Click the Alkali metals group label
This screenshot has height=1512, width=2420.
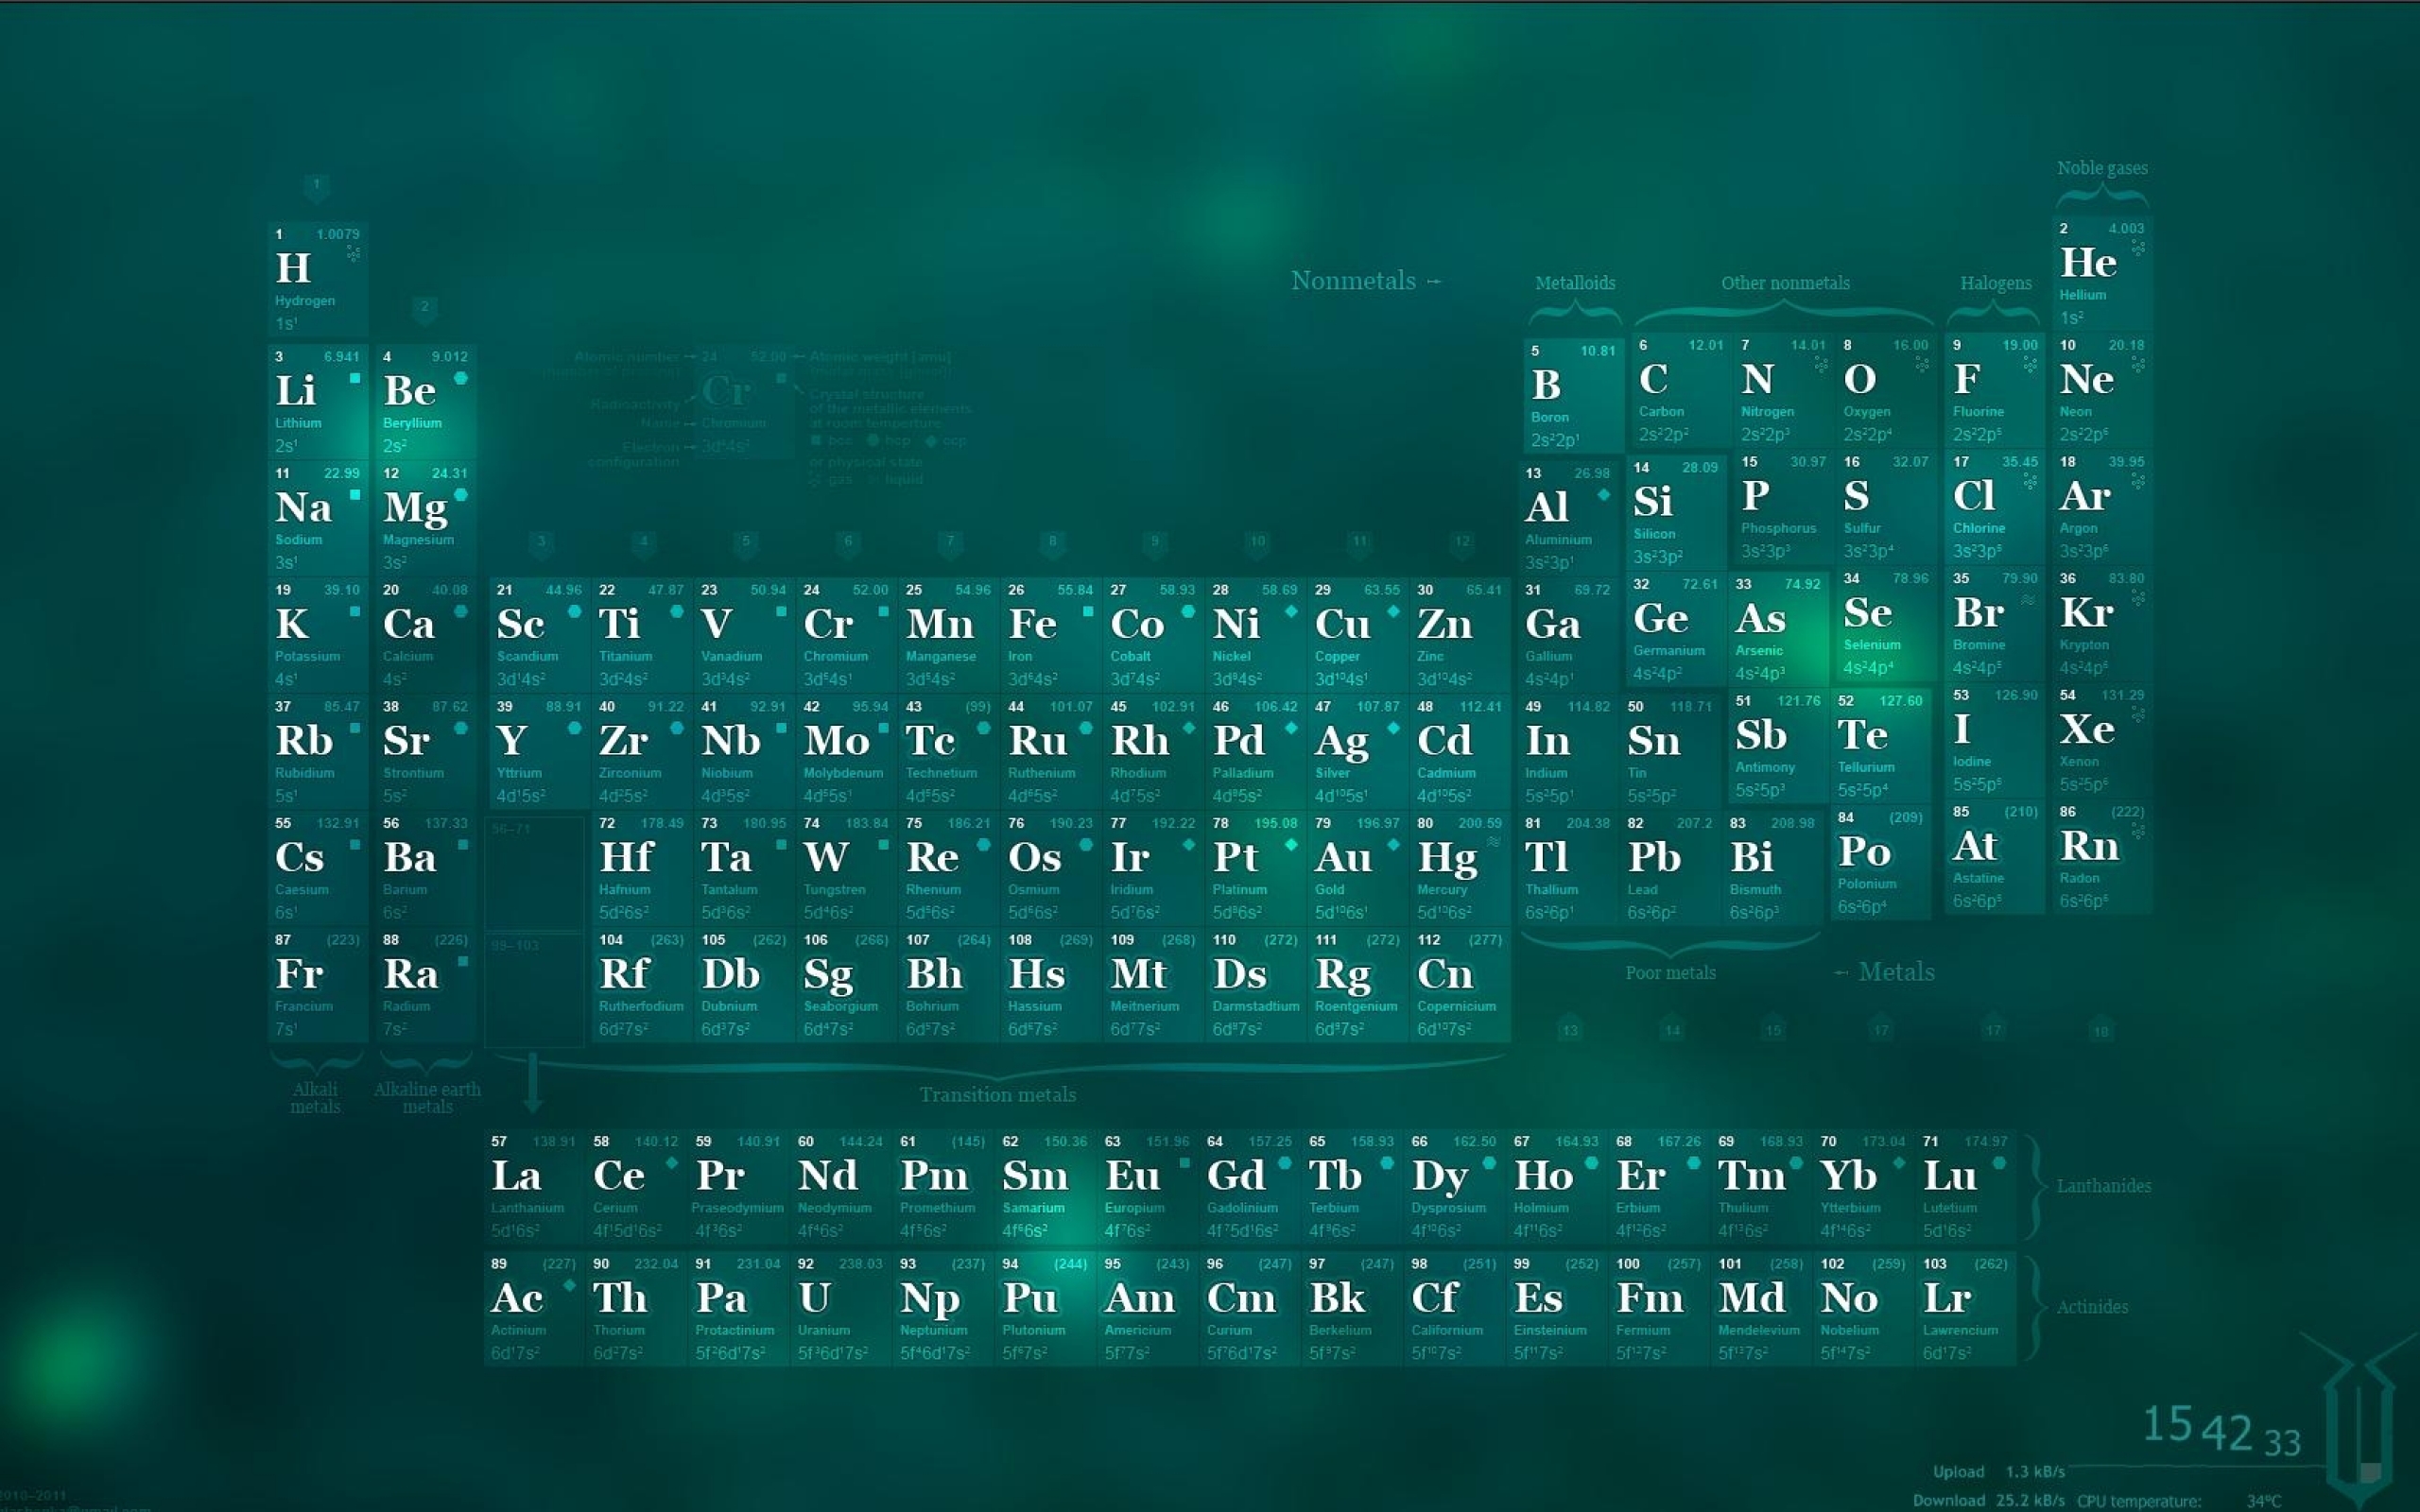click(316, 1100)
